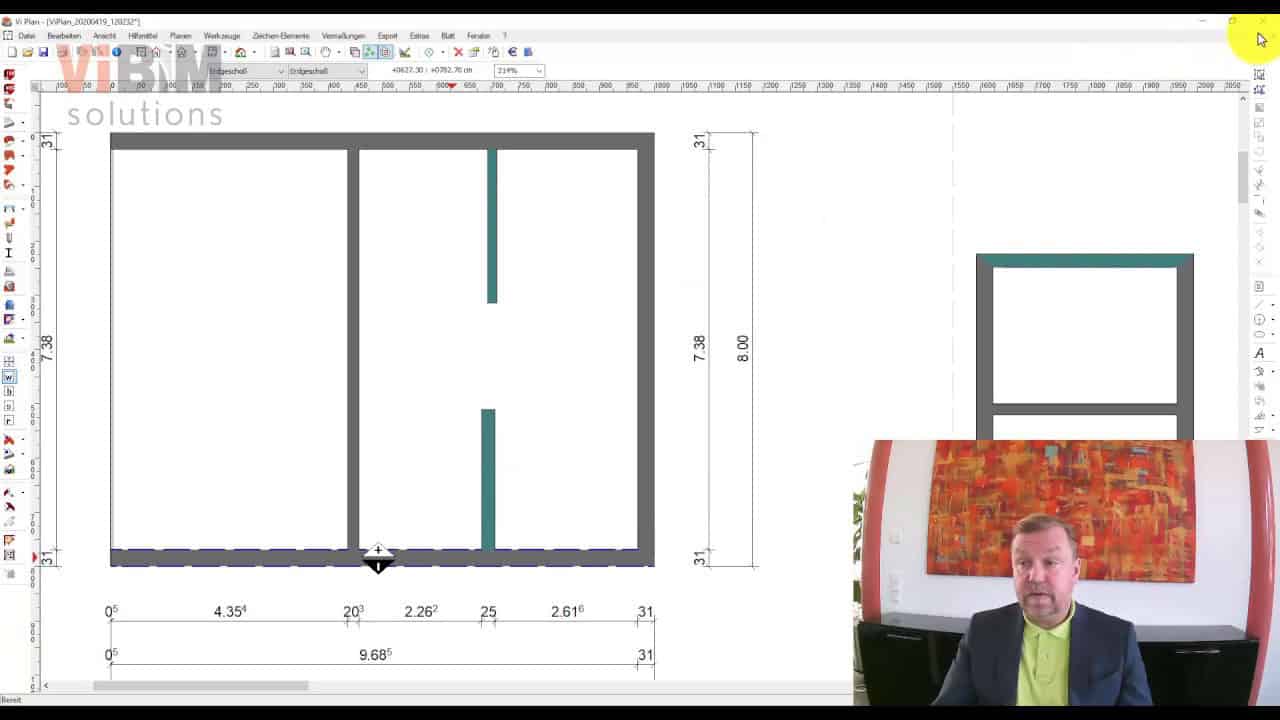Click the Euro cost calculation icon
The width and height of the screenshot is (1280, 720).
coord(513,52)
